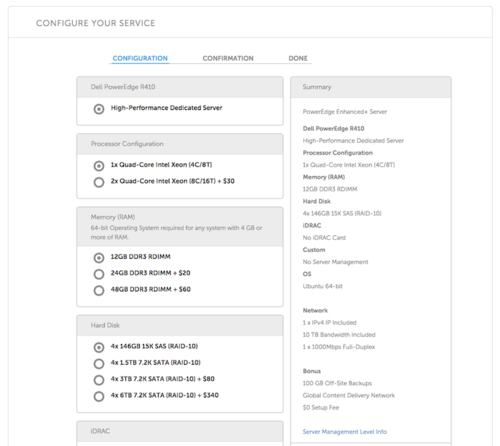The width and height of the screenshot is (500, 446).
Task: Click the Dell PowerEdge R410 section header
Action: tap(180, 87)
